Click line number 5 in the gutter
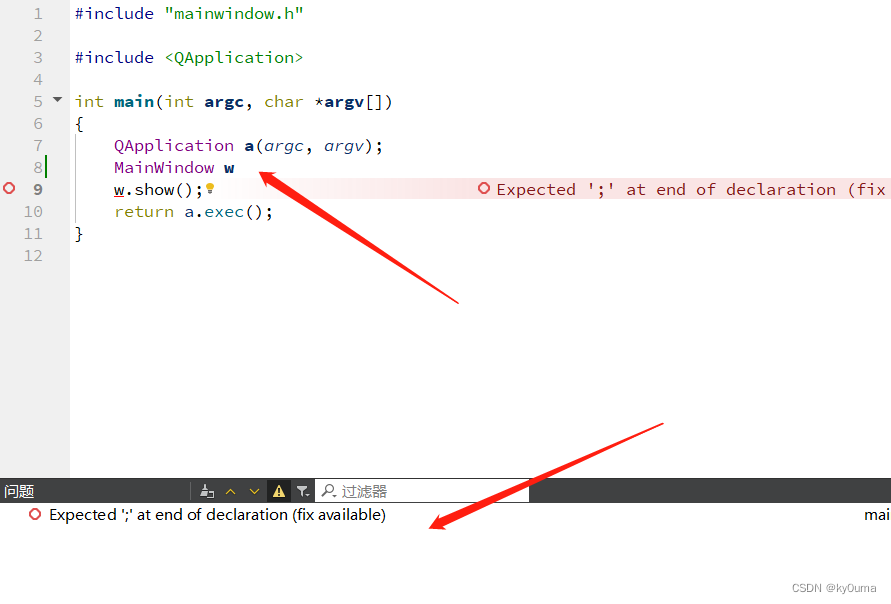Screen dimensions: 891x604 (x=38, y=102)
